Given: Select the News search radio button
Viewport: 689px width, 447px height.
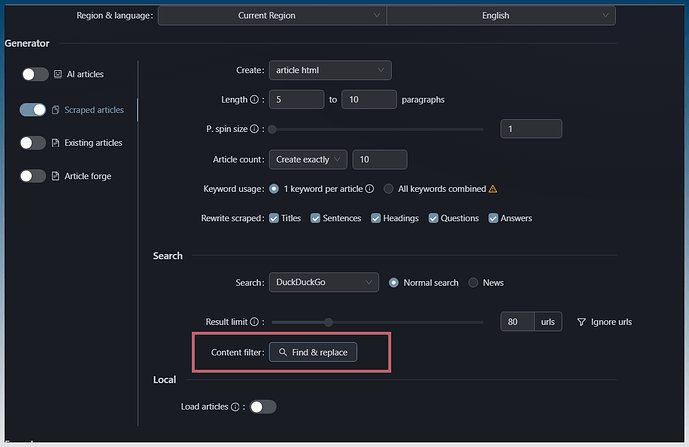Looking at the screenshot, I should [474, 283].
